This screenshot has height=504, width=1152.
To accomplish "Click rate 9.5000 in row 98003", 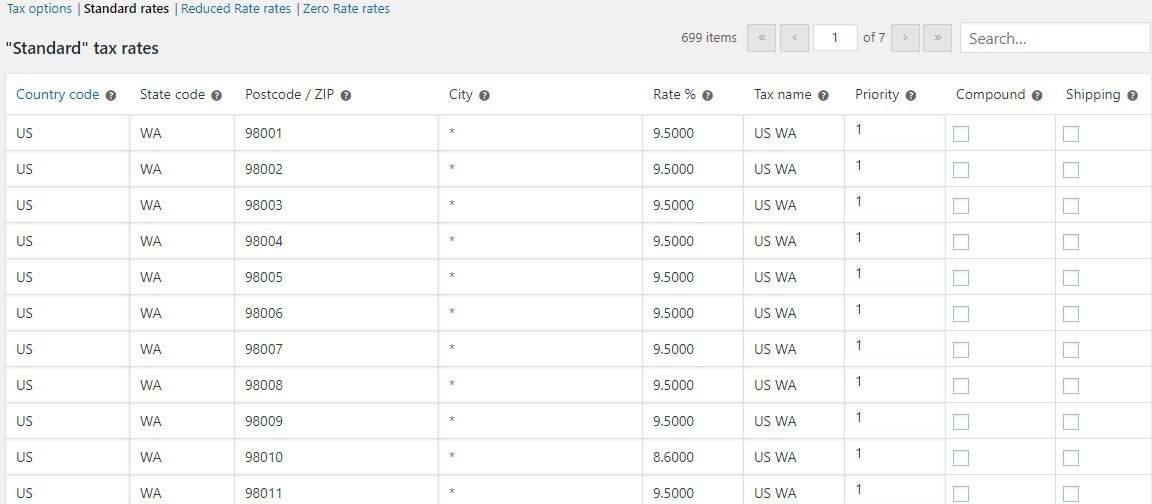I will coord(693,205).
